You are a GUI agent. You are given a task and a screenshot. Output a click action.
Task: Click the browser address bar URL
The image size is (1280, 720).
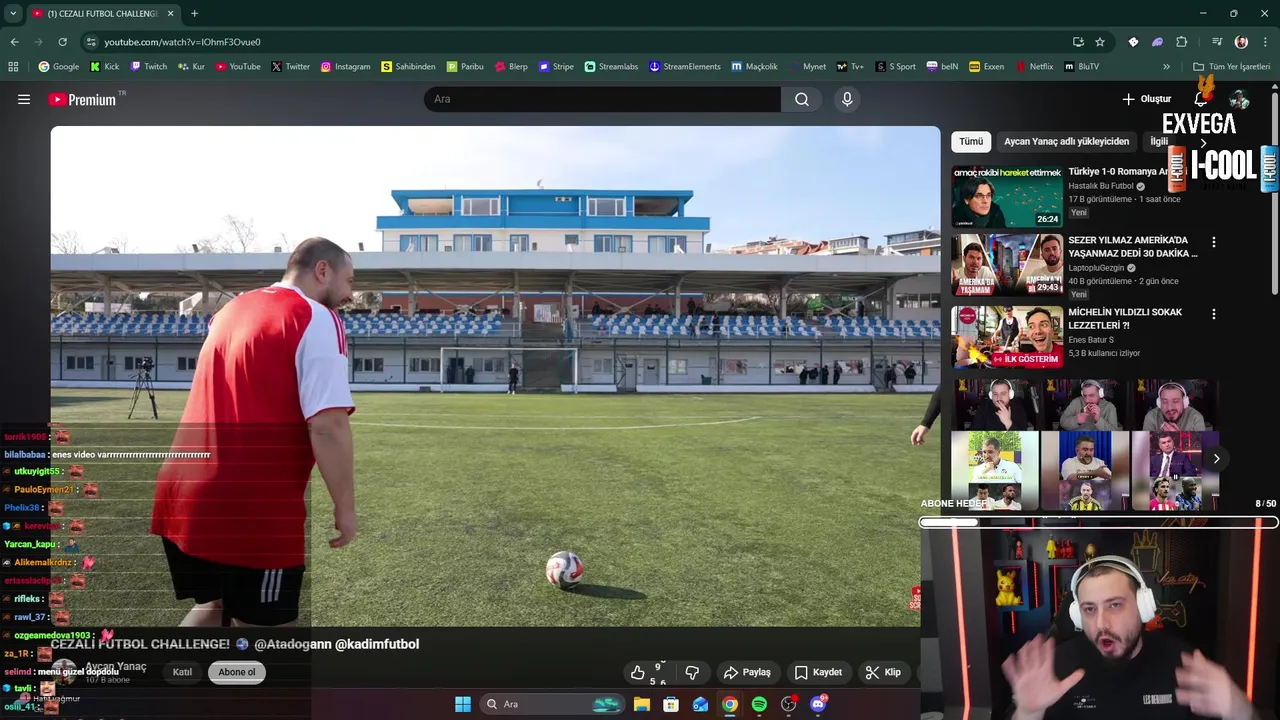tap(182, 42)
